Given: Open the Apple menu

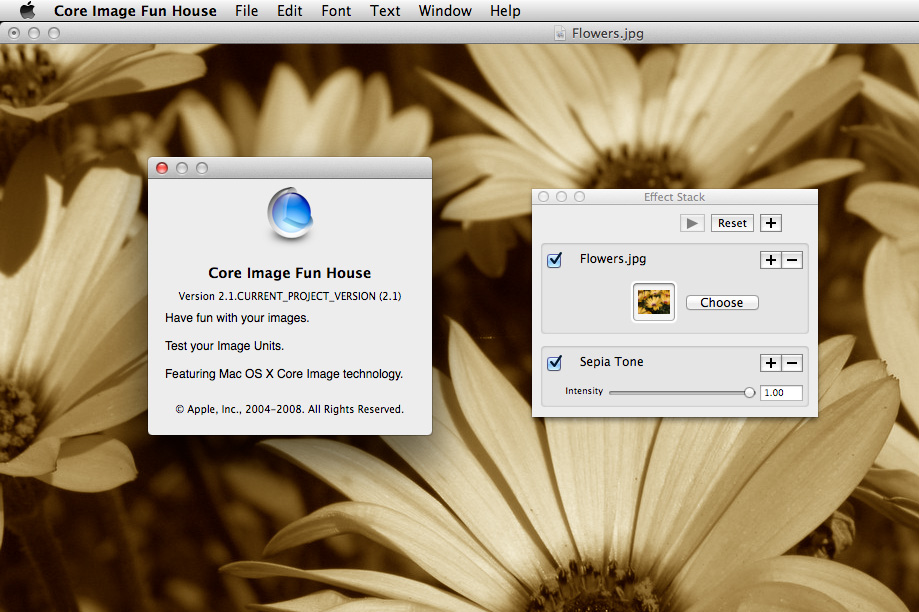Looking at the screenshot, I should coord(28,11).
